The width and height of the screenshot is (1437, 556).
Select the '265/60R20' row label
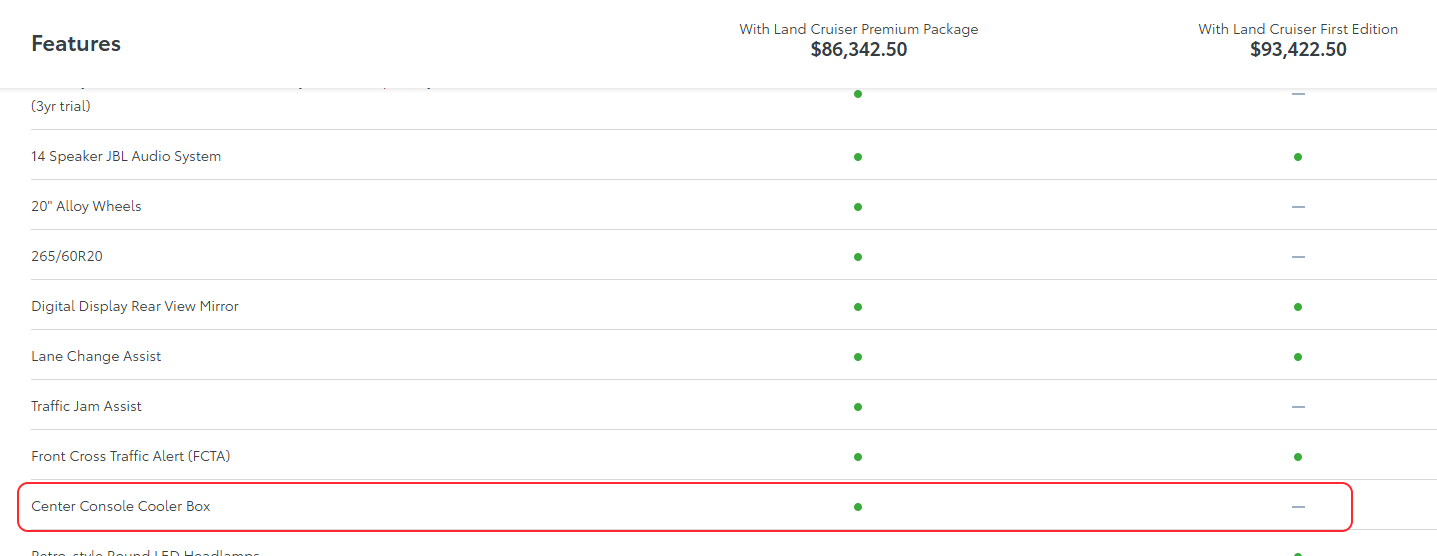click(x=67, y=256)
